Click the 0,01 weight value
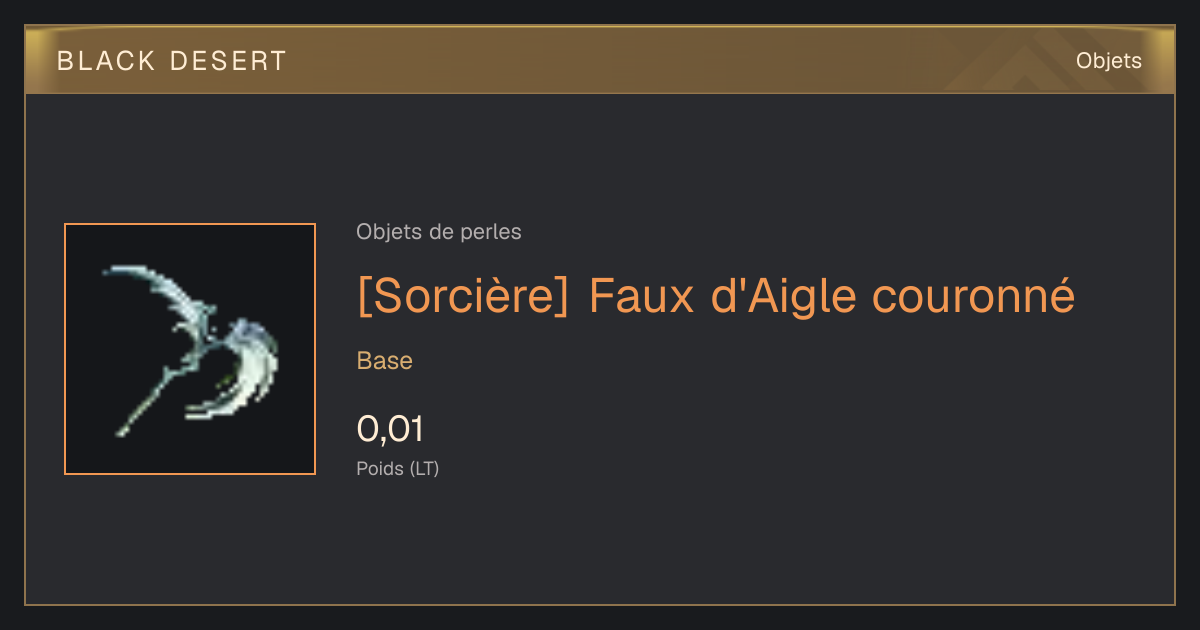The image size is (1200, 630). tap(390, 429)
